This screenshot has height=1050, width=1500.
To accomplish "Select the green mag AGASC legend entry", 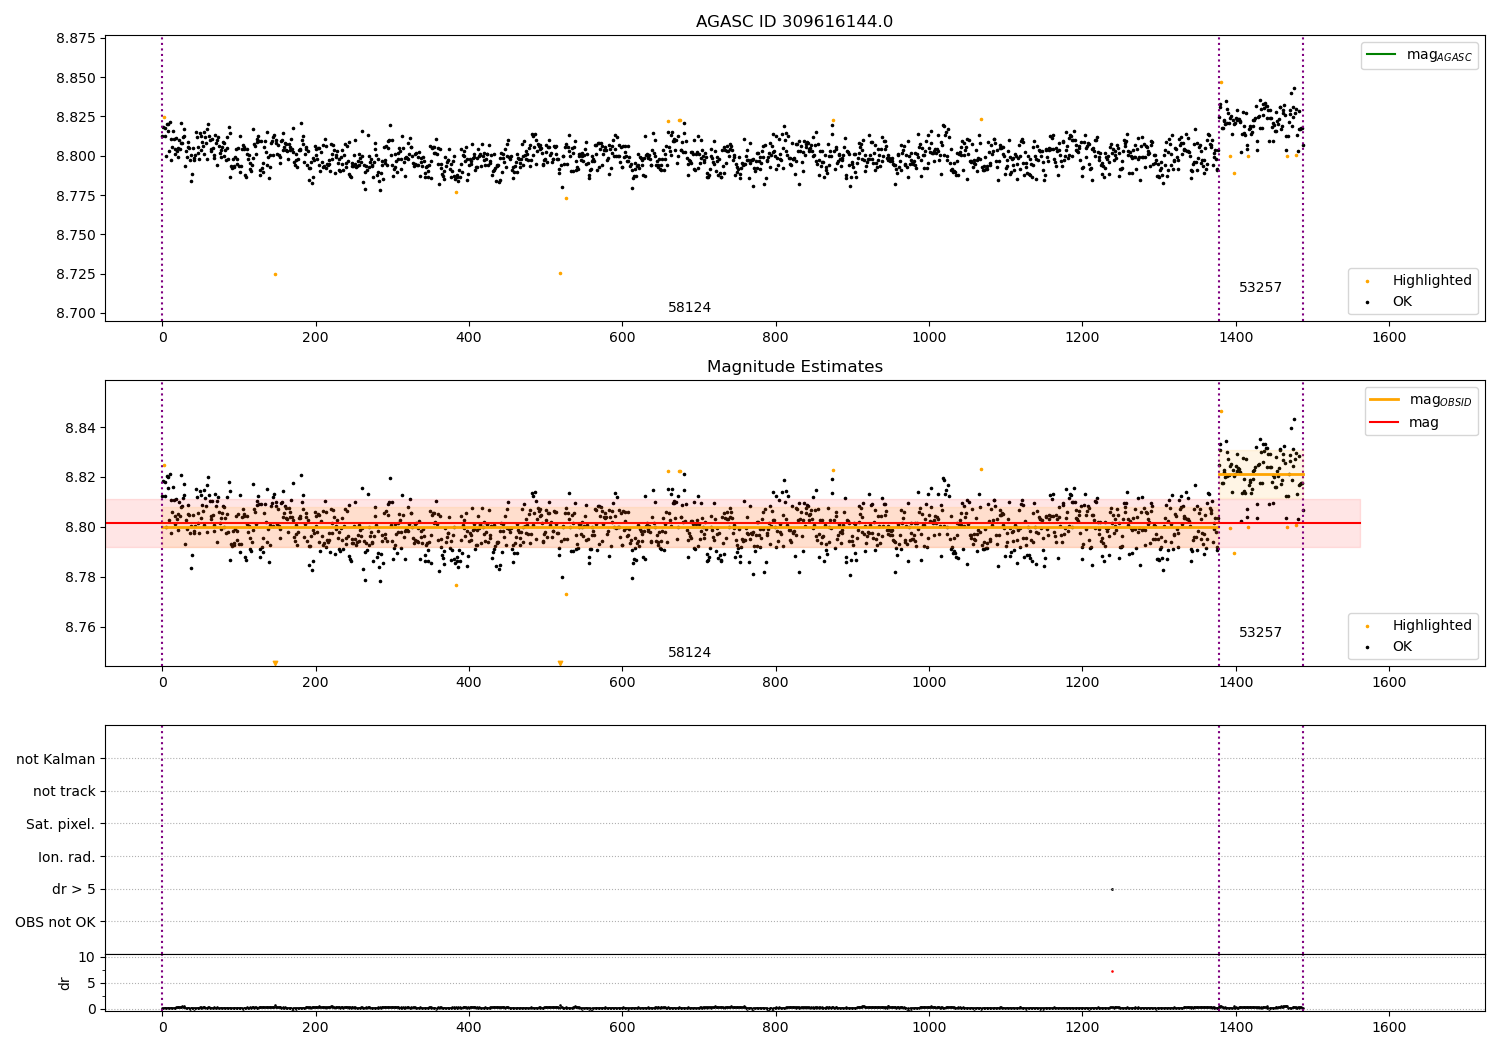I will point(1419,55).
